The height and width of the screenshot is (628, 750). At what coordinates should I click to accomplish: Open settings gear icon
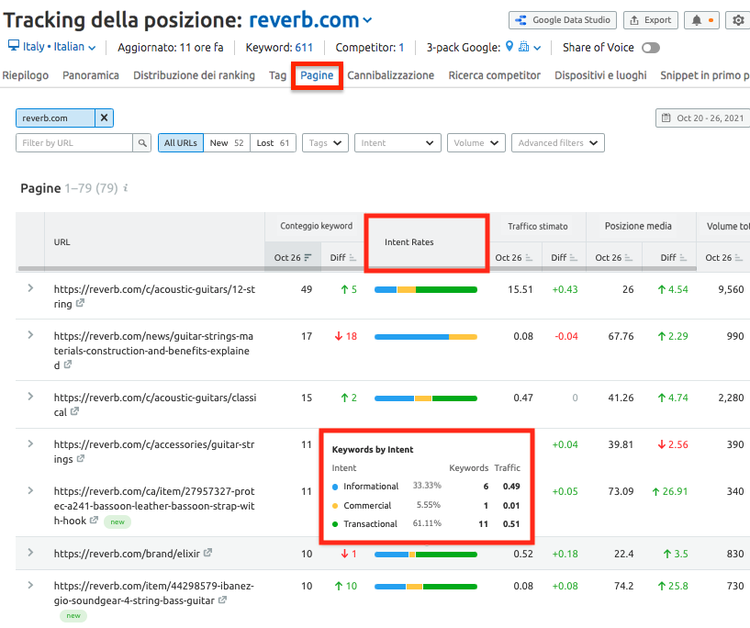pyautogui.click(x=738, y=20)
